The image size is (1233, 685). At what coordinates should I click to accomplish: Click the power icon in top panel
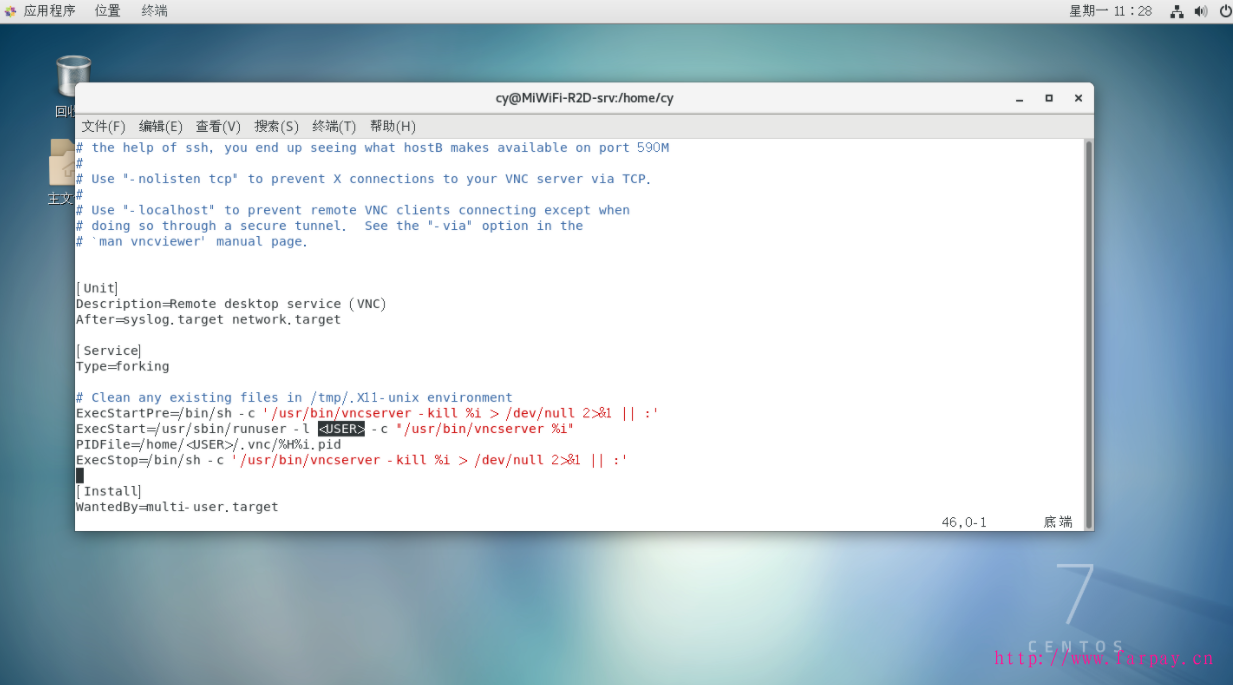click(1221, 11)
